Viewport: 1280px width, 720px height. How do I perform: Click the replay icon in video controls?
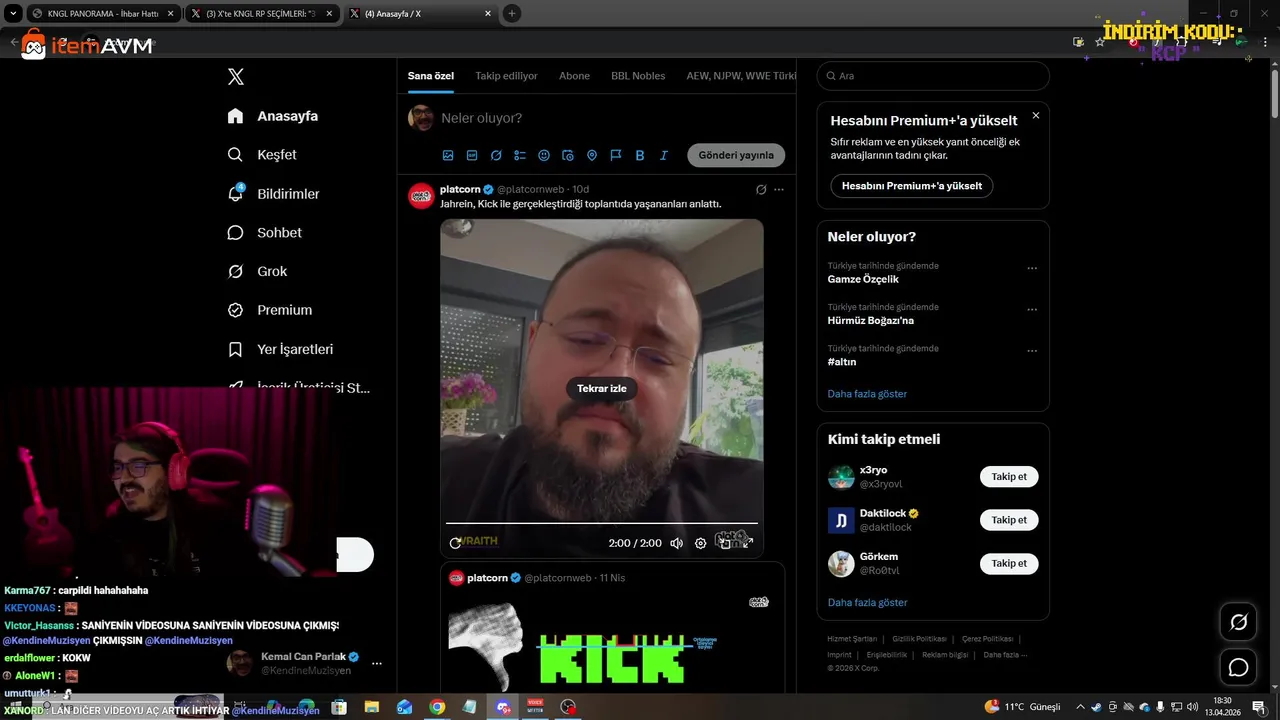point(456,543)
